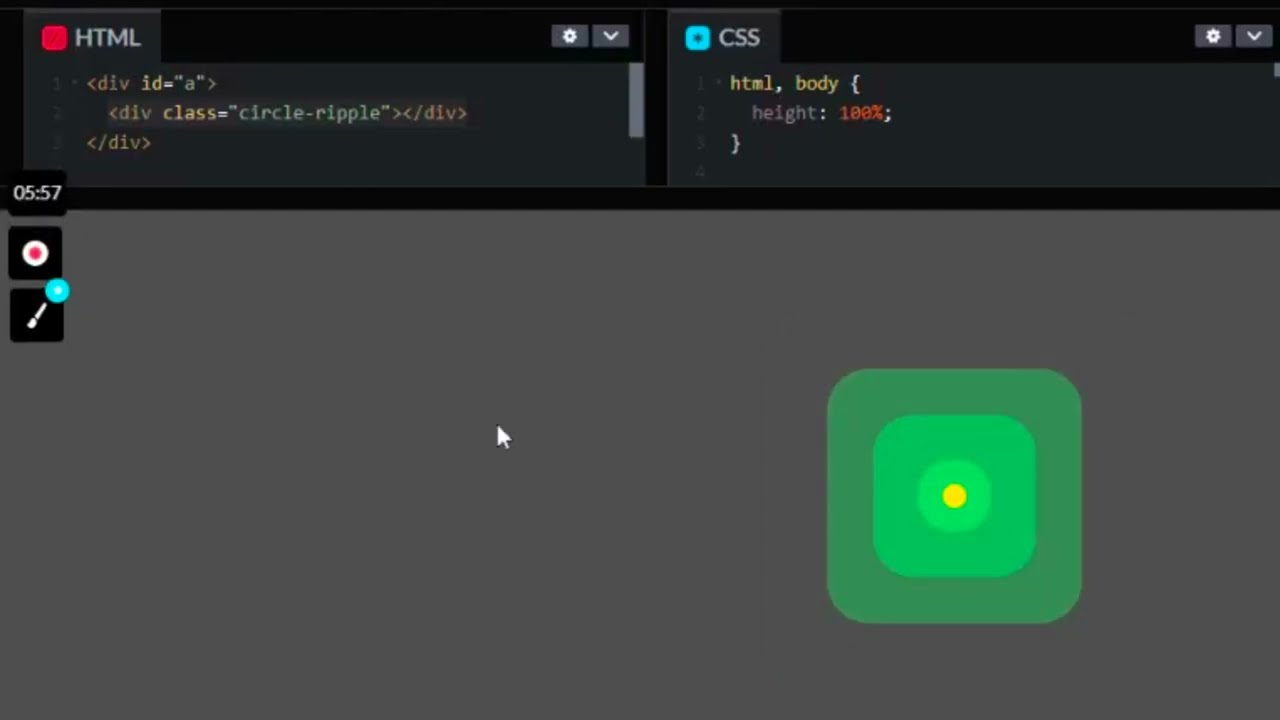The width and height of the screenshot is (1280, 720).
Task: Click the closing '</div>' code line
Action: click(x=118, y=143)
